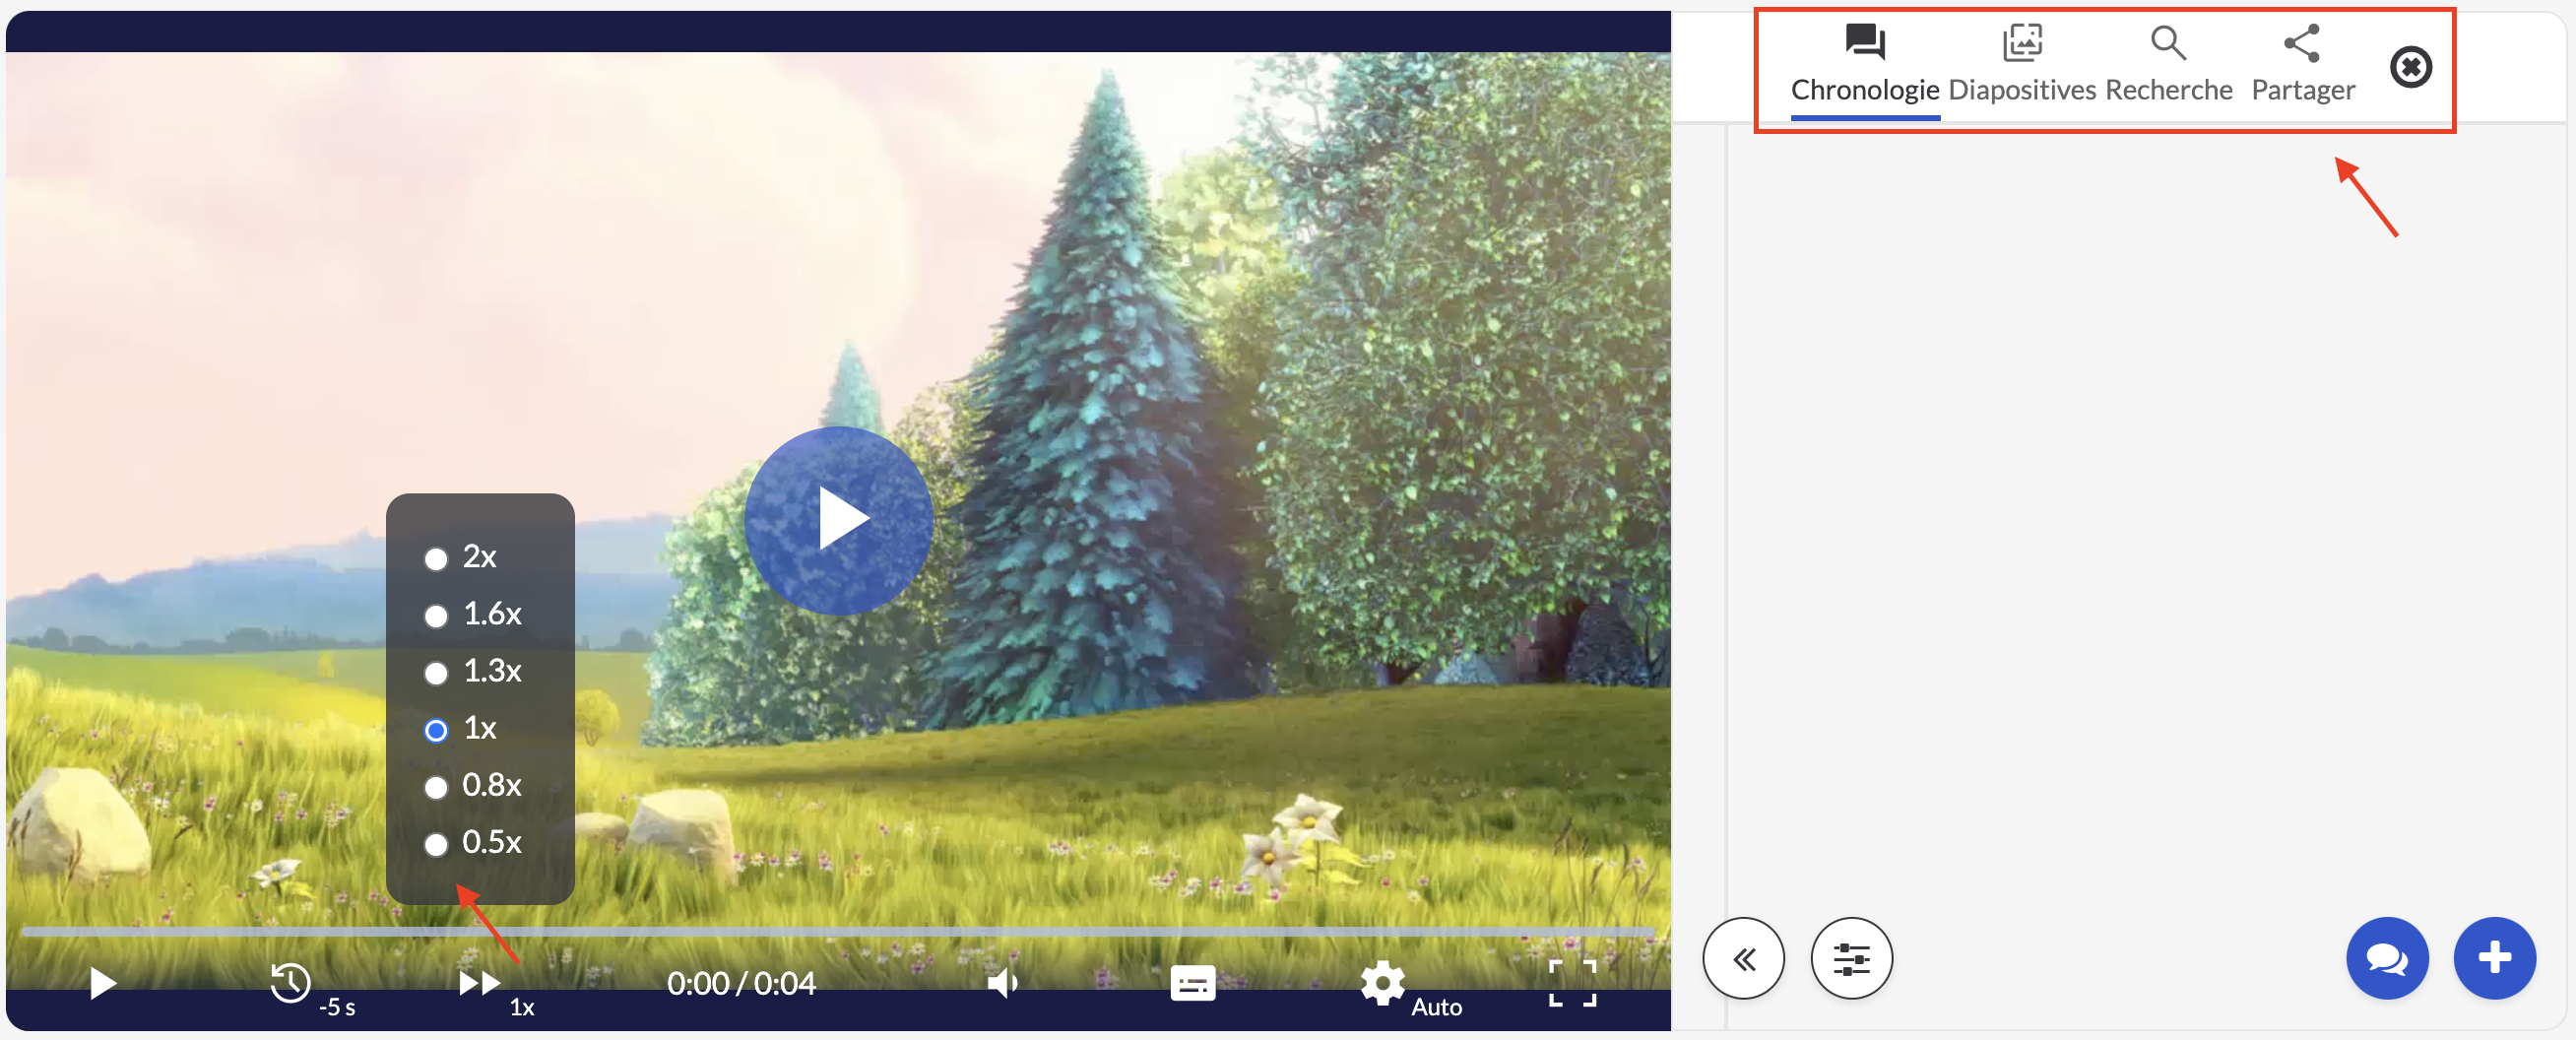Click the 0:00 / 0:04 time display

click(x=741, y=983)
